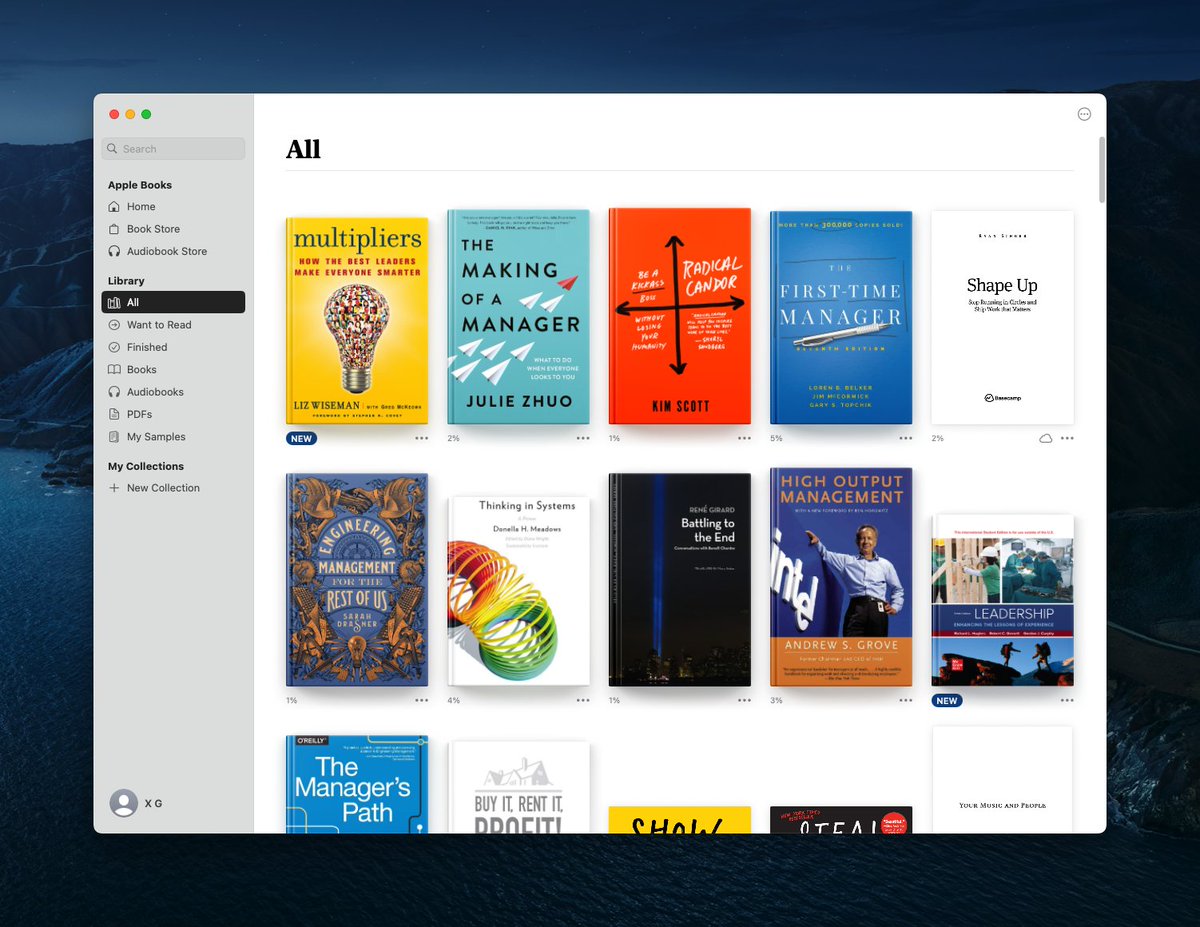Click the PDFs document icon
This screenshot has width=1200, height=927.
[114, 414]
